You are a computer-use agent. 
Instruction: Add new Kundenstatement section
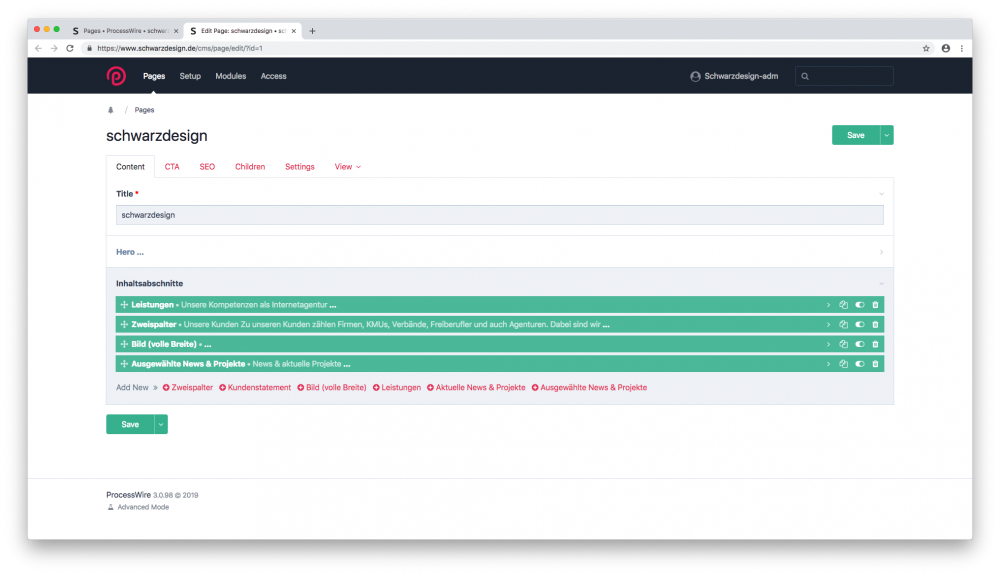pos(255,387)
